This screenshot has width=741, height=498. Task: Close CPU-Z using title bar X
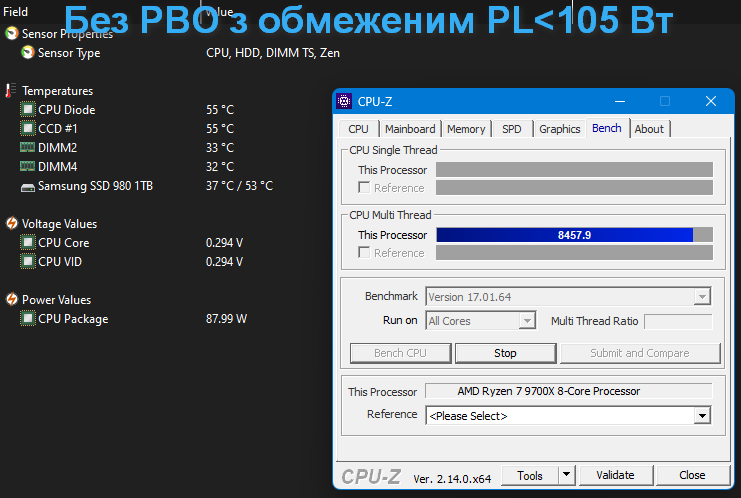(711, 101)
